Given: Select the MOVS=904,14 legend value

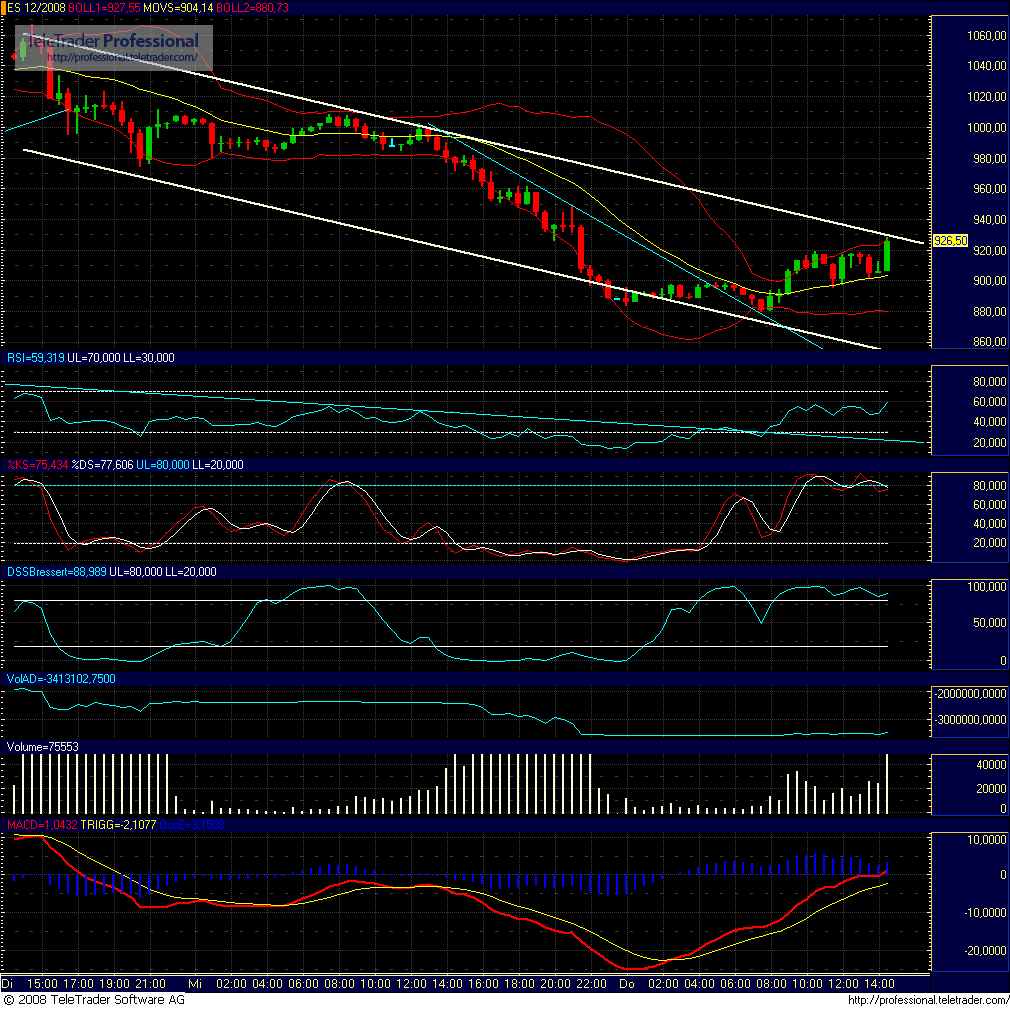Looking at the screenshot, I should (x=178, y=8).
